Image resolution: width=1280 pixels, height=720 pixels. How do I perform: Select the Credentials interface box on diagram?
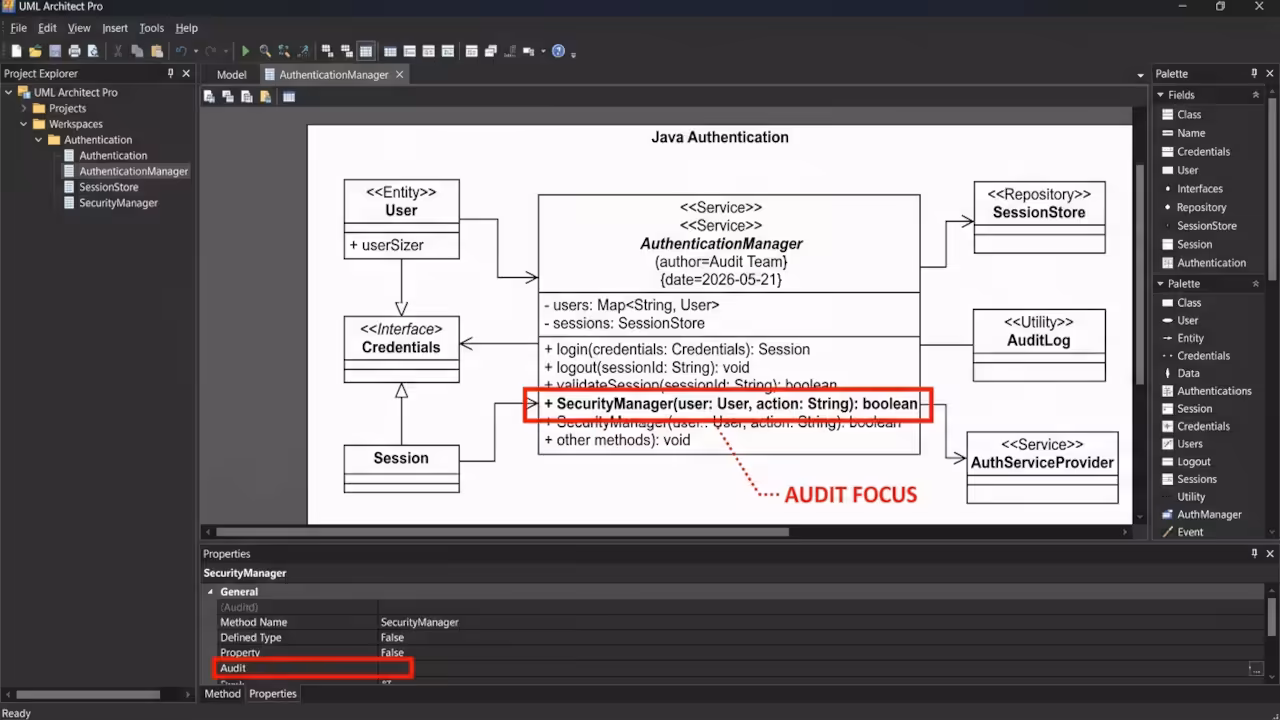[x=401, y=349]
